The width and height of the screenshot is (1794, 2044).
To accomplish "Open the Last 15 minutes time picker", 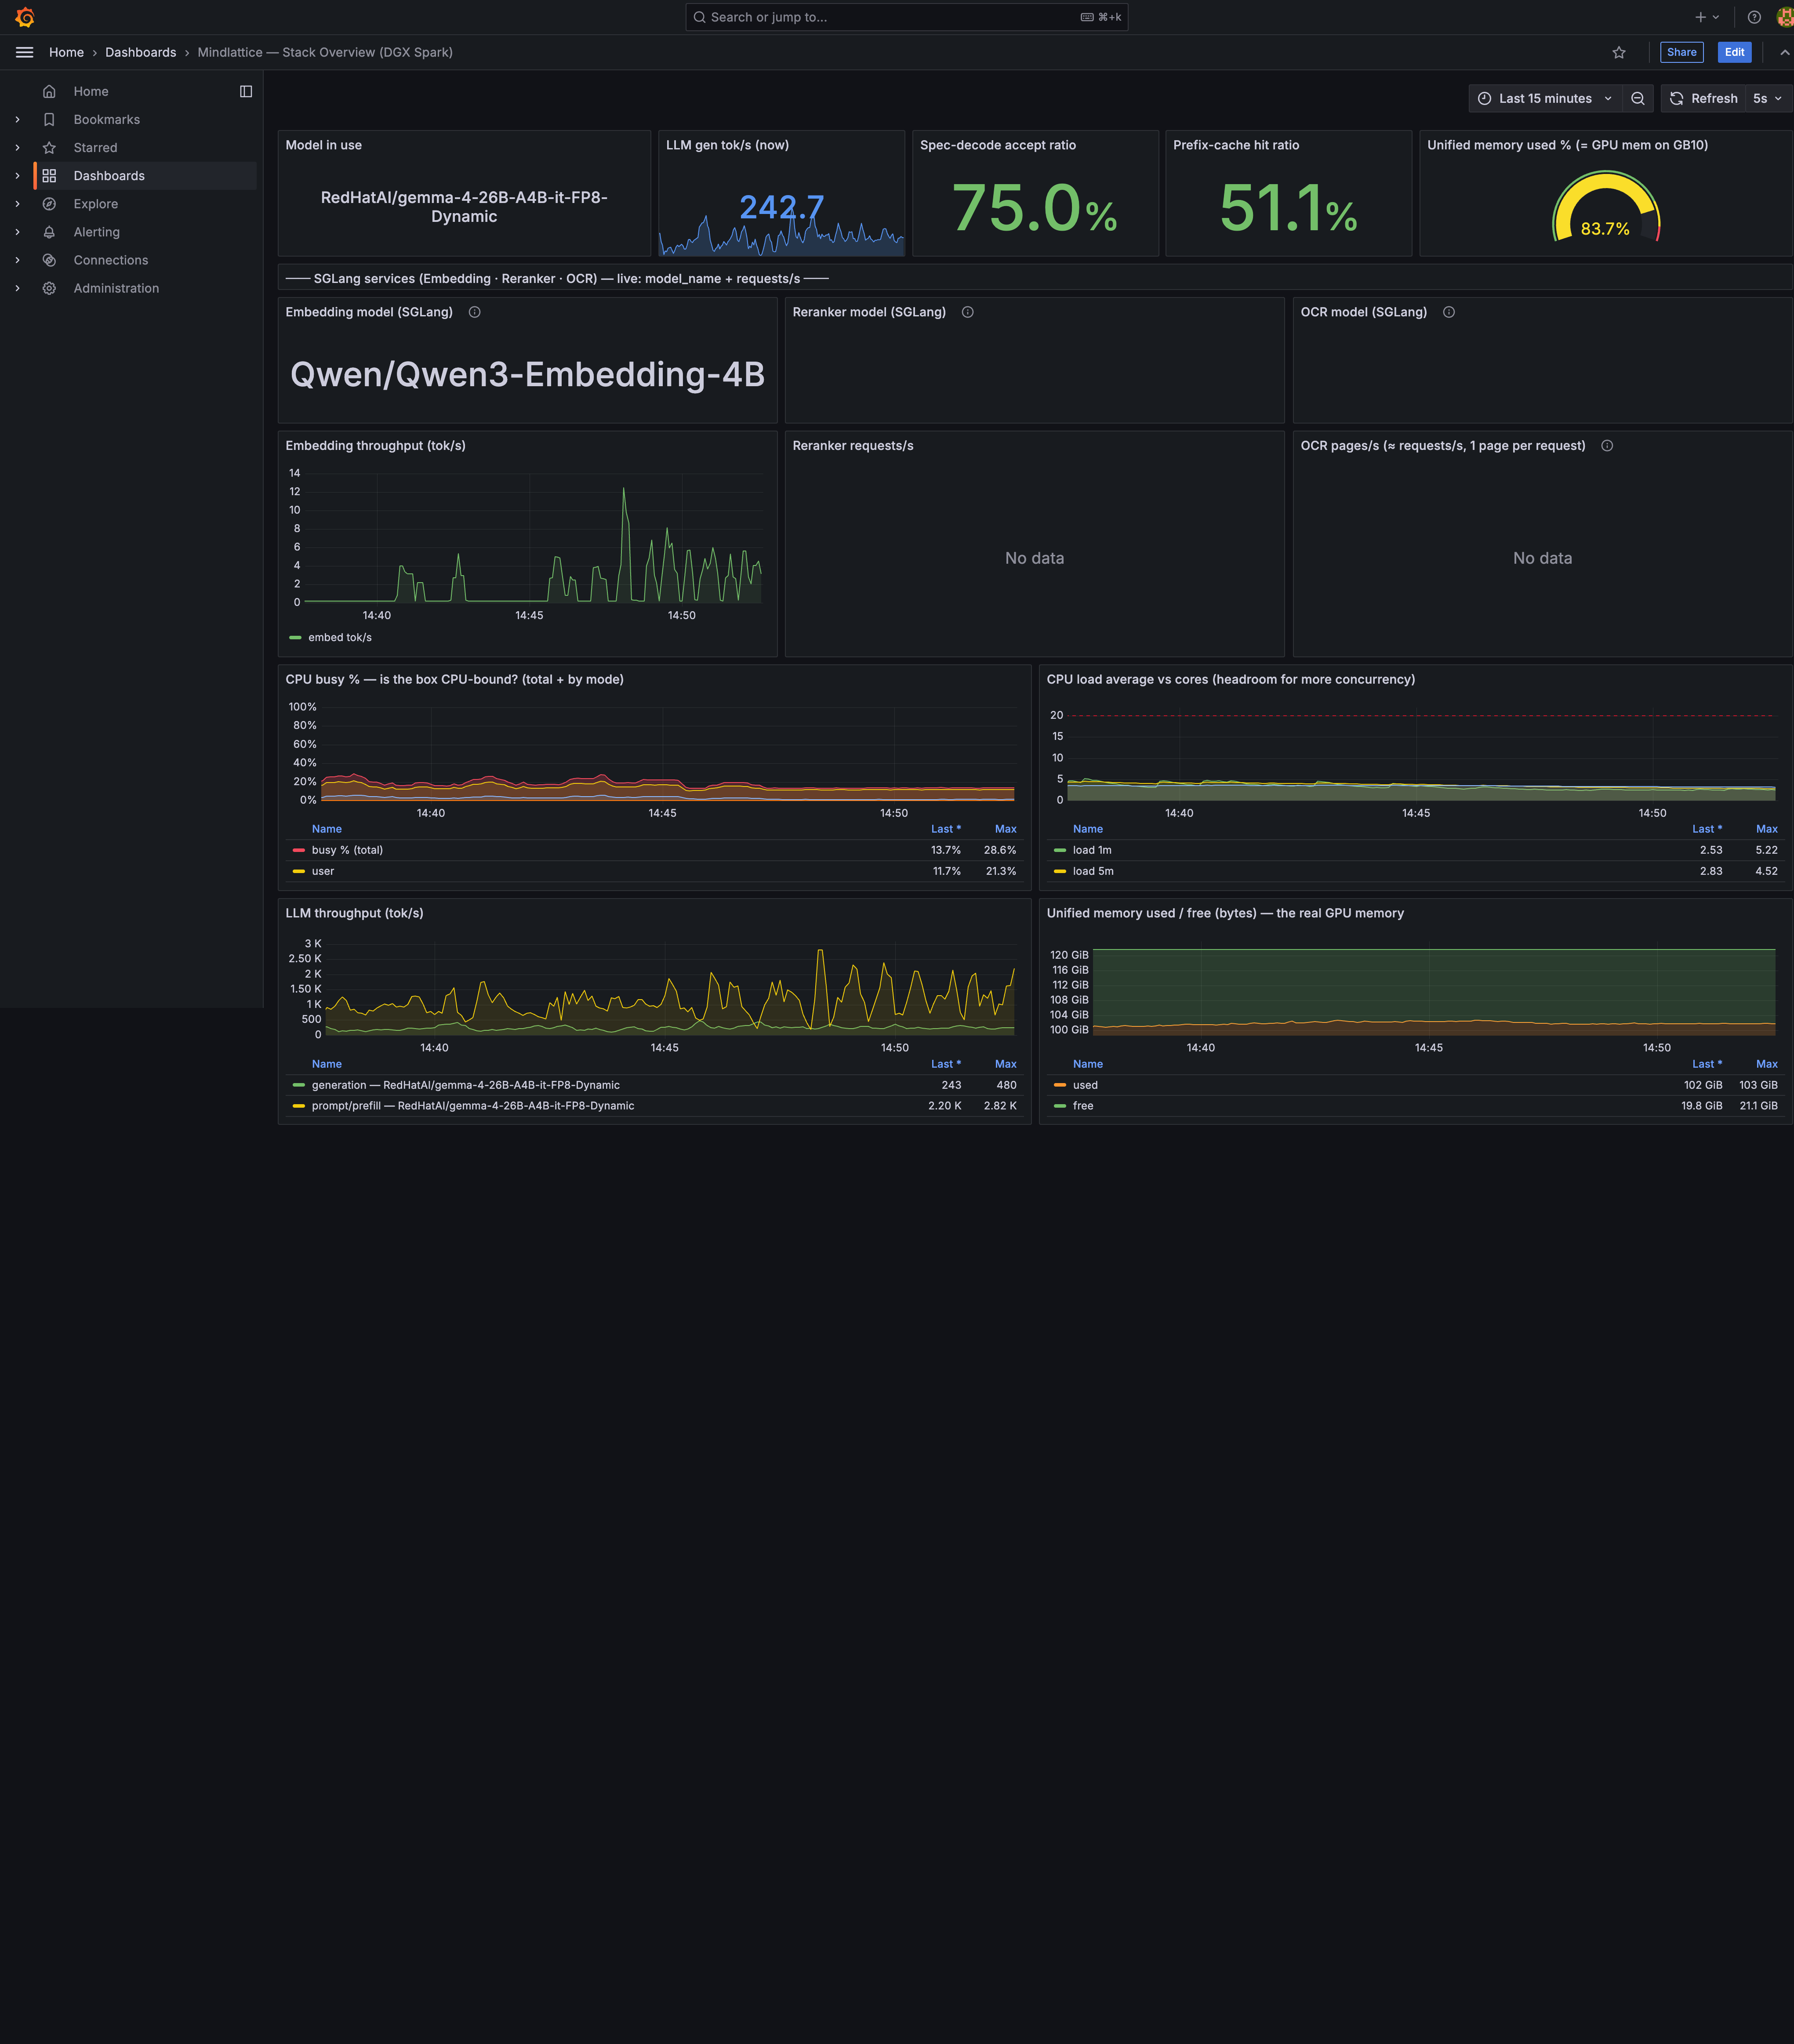I will (x=1545, y=98).
